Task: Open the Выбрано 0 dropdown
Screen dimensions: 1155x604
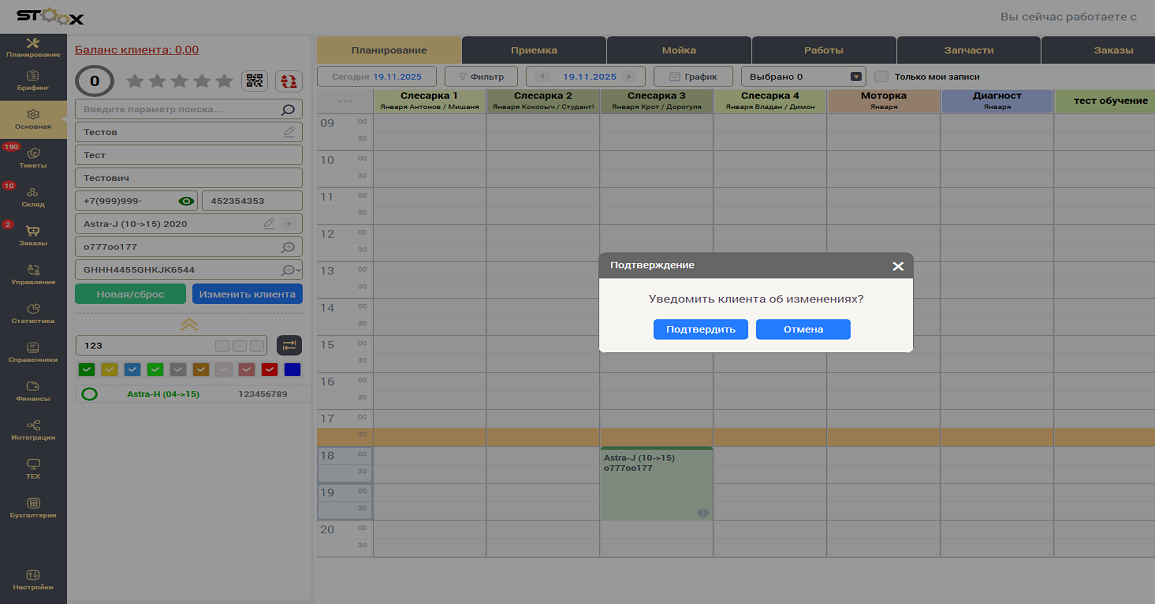Action: (x=804, y=77)
